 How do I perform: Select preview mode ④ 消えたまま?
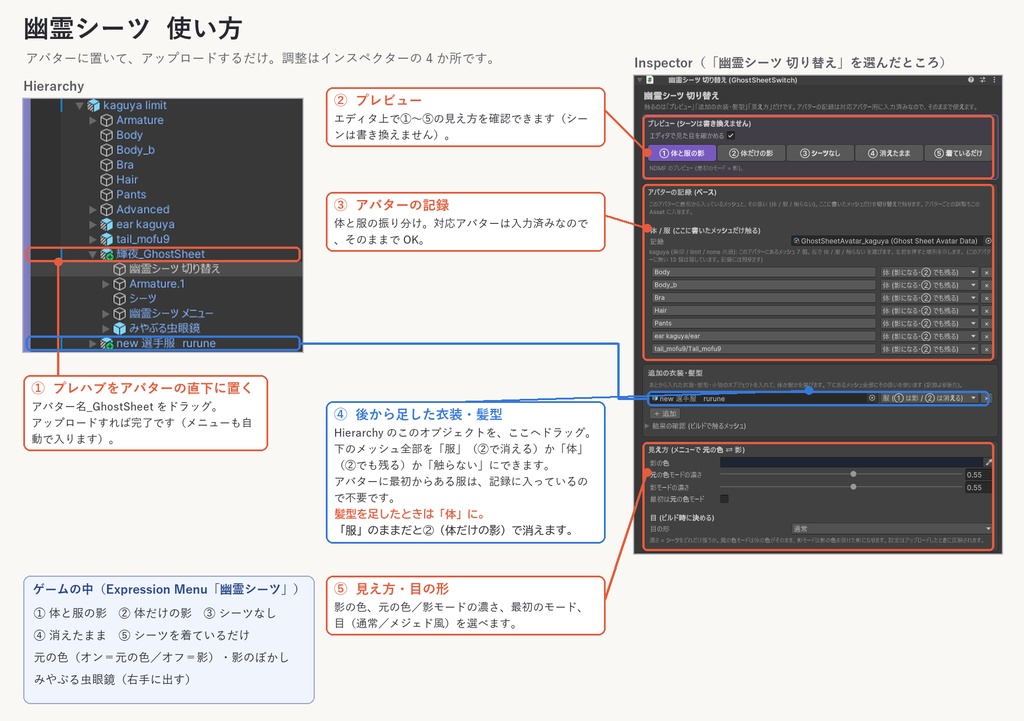pyautogui.click(x=889, y=153)
